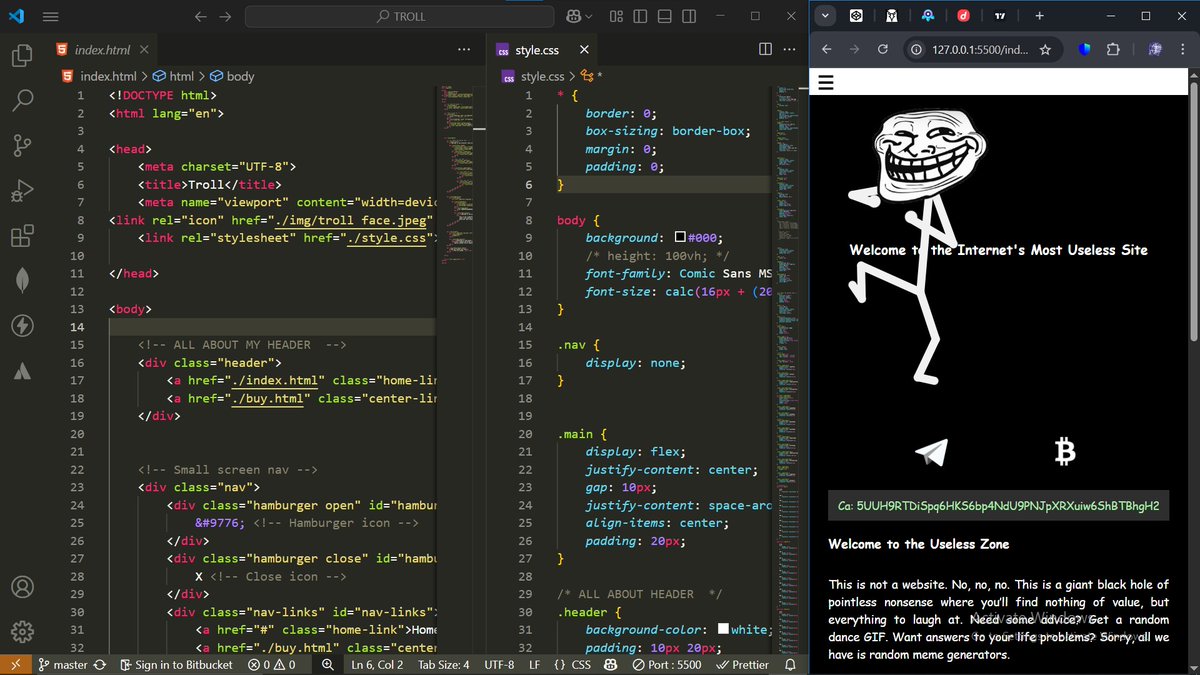Image resolution: width=1200 pixels, height=675 pixels.
Task: Stop Live Server via Port : 5500
Action: tap(667, 664)
